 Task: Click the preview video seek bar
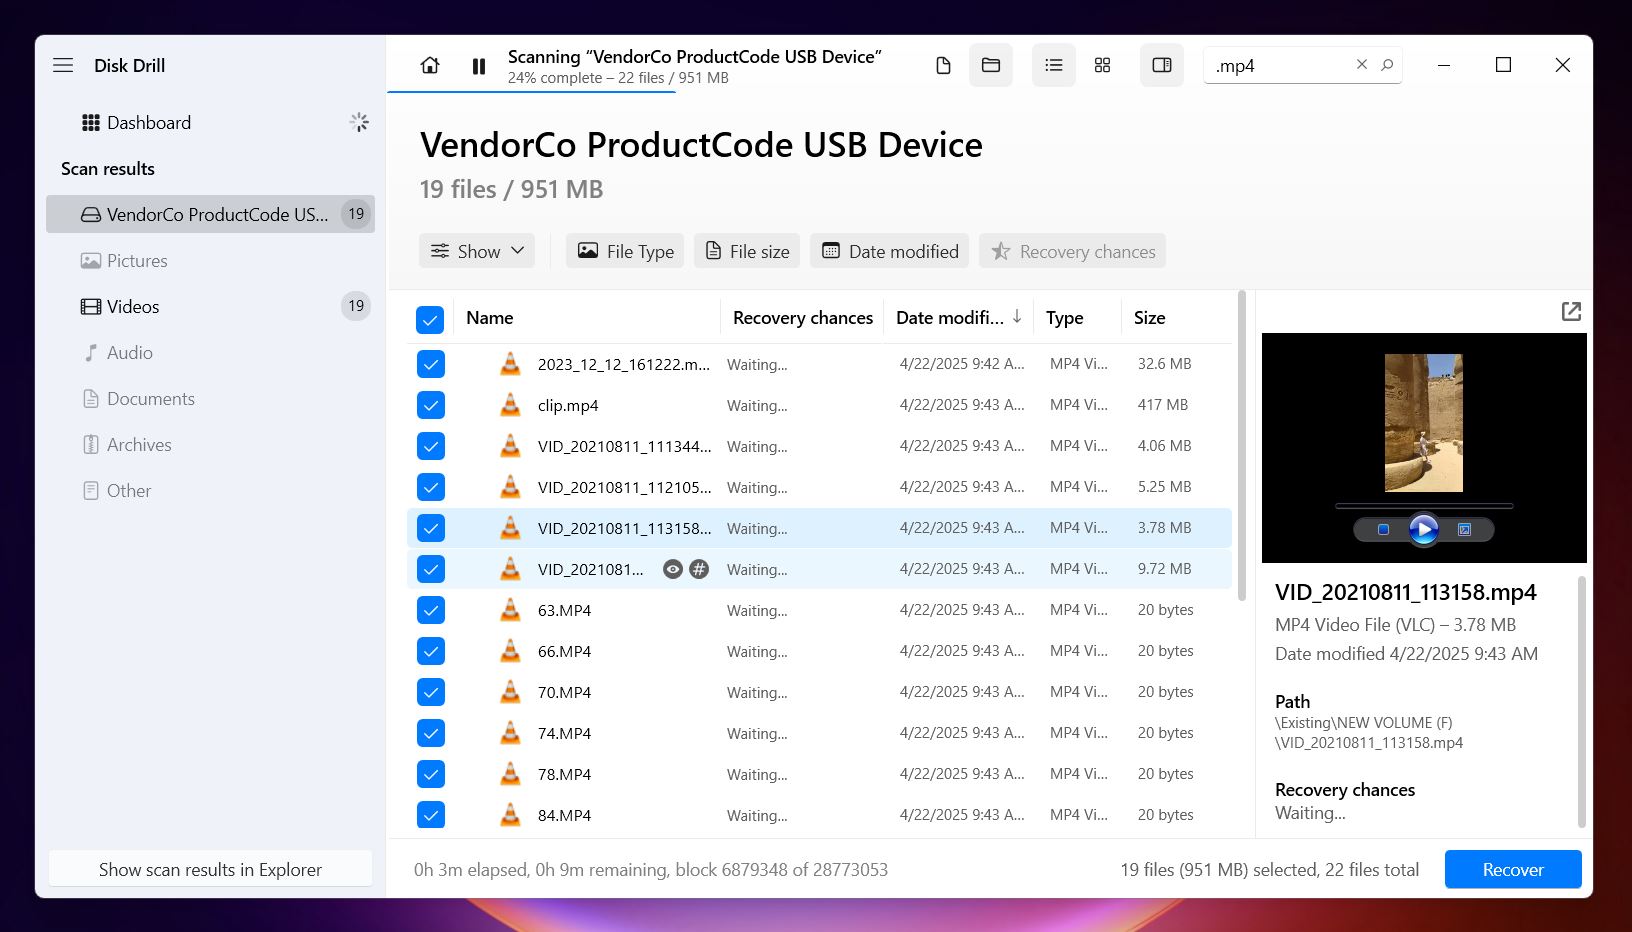pos(1424,506)
